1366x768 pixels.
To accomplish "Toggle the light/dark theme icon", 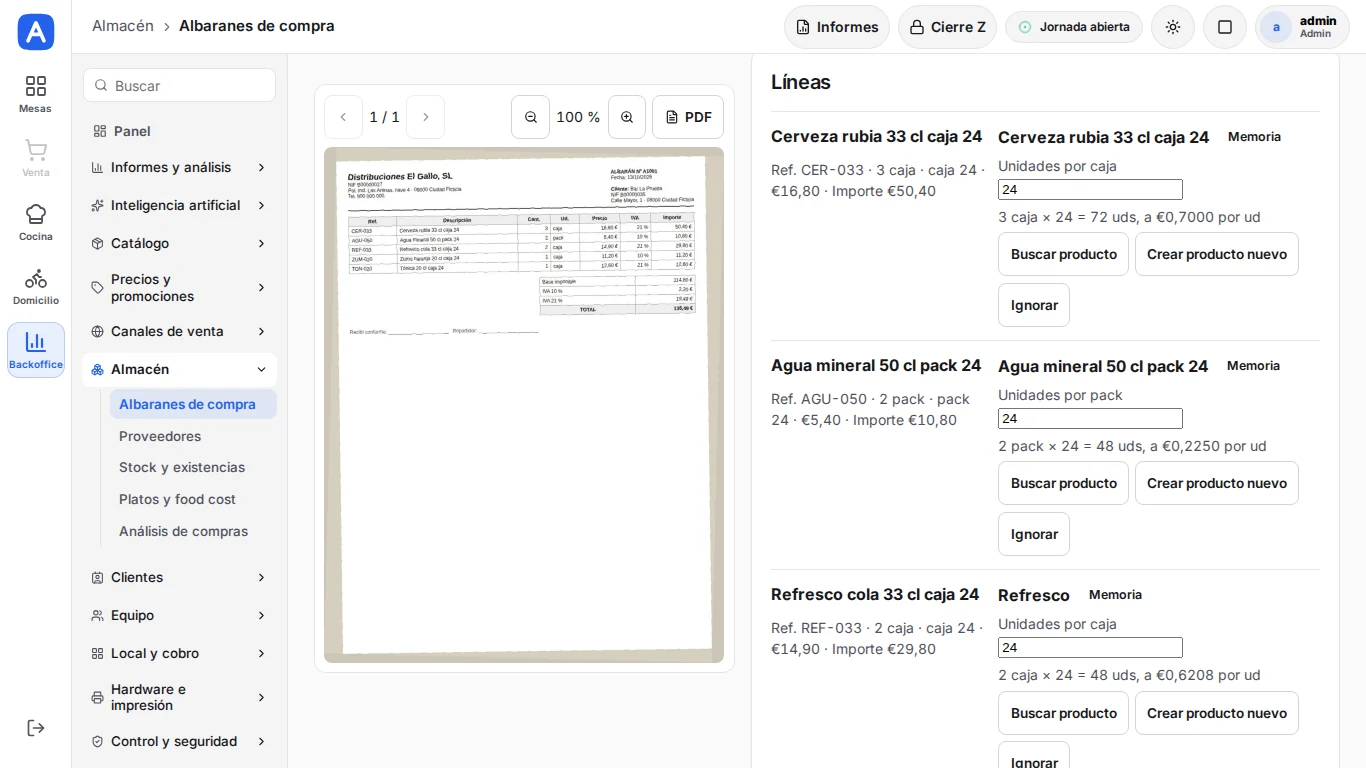I will 1173,27.
